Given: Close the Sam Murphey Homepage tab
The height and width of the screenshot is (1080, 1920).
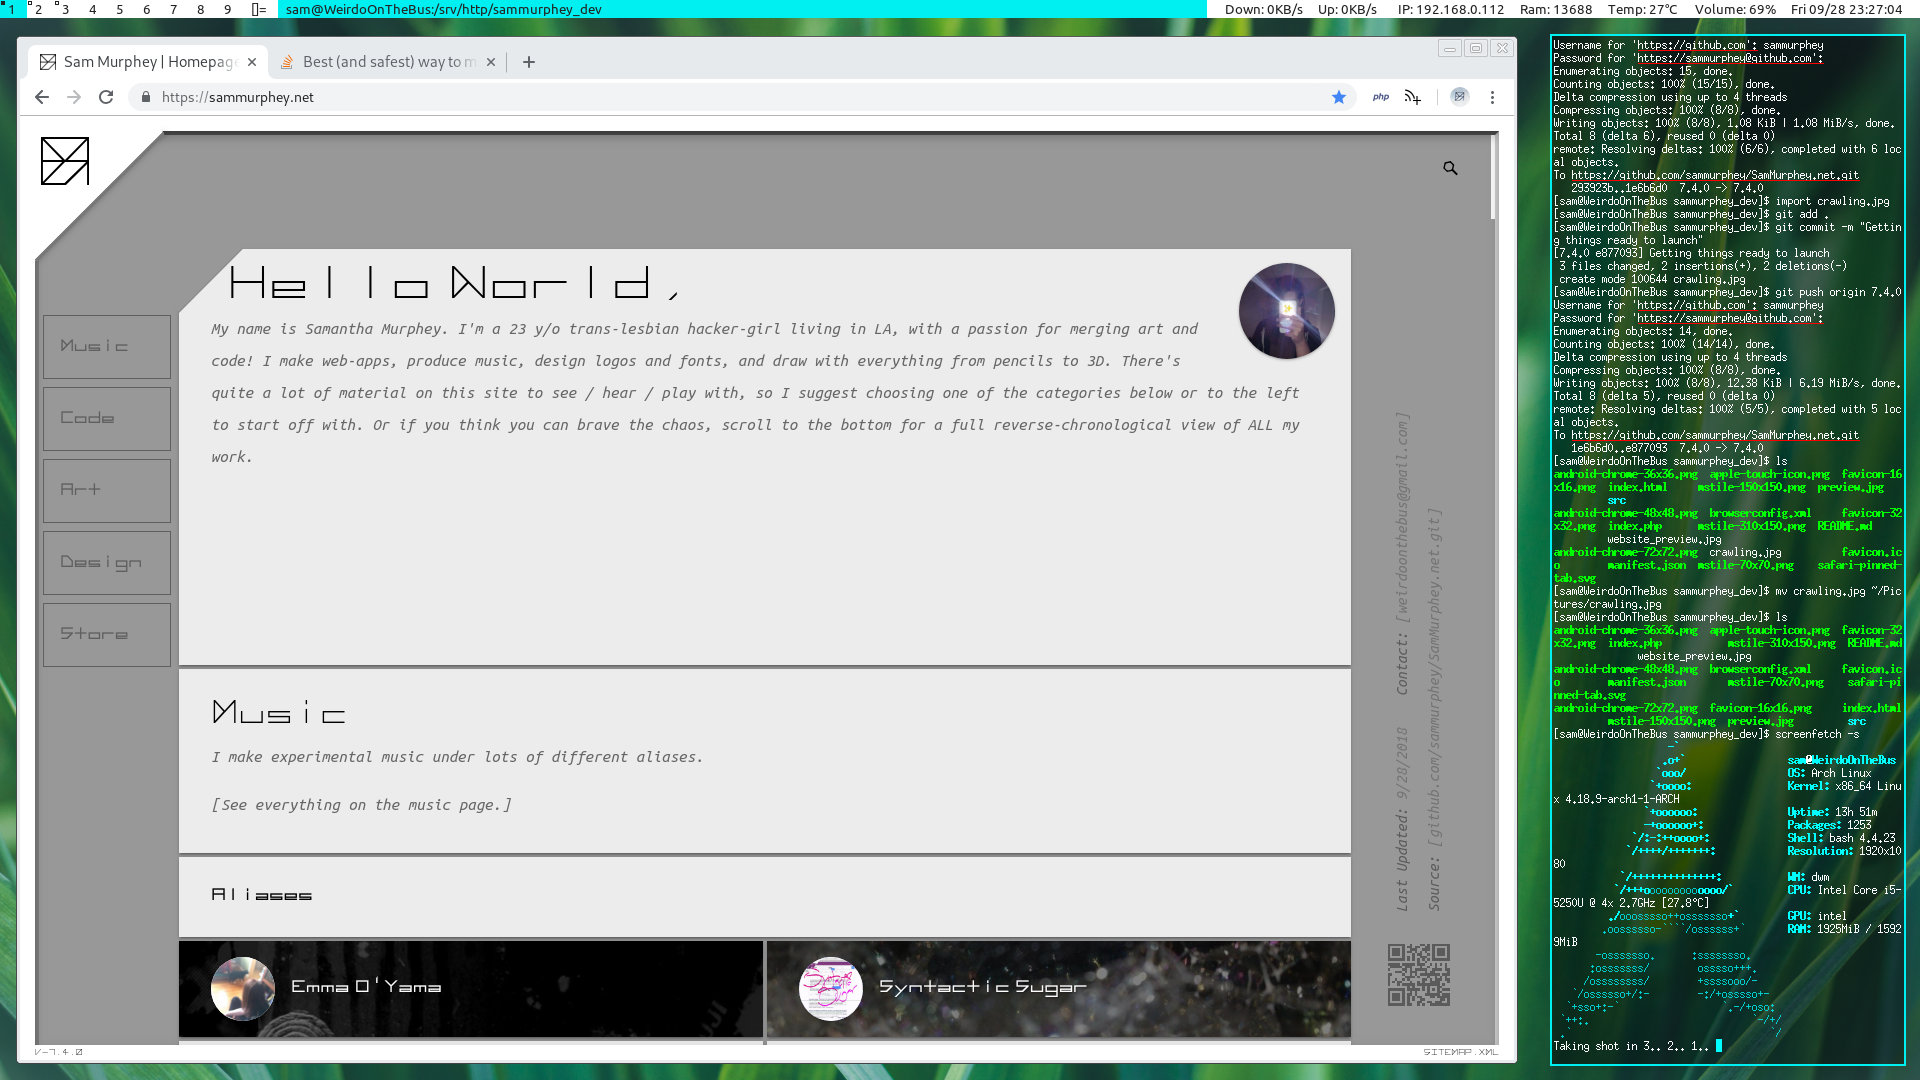Looking at the screenshot, I should point(252,62).
